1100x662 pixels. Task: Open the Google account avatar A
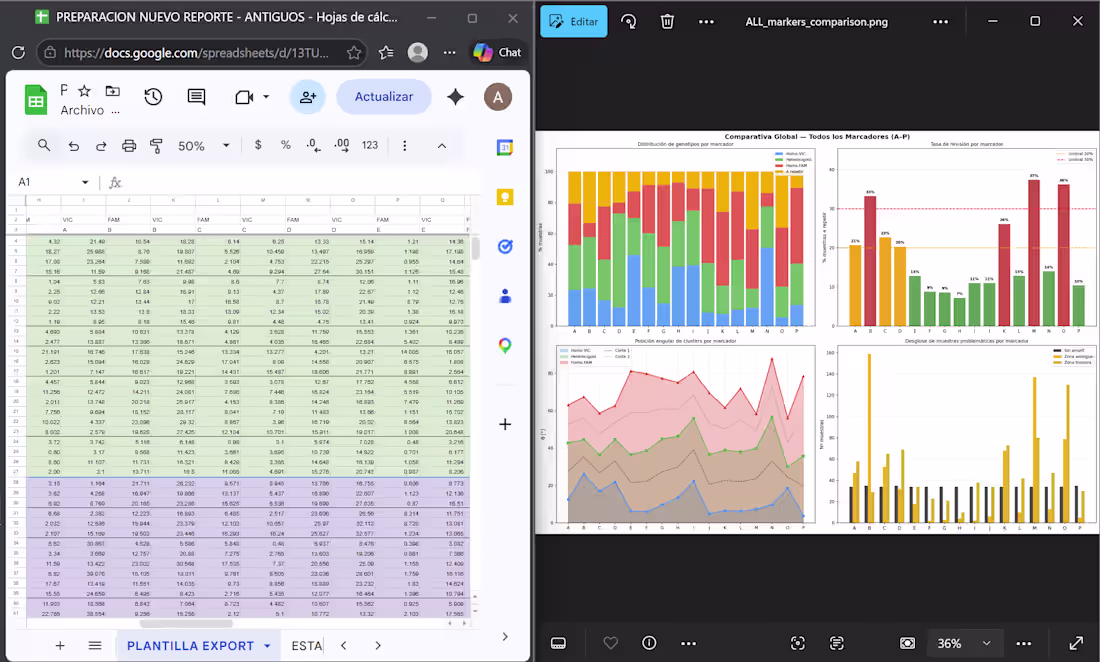tap(498, 97)
